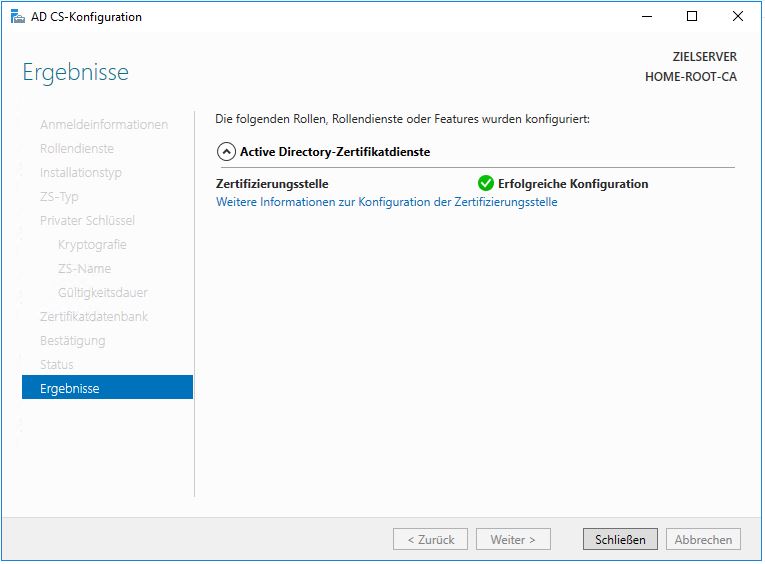
Task: Click the Abbrechen button
Action: 703,539
